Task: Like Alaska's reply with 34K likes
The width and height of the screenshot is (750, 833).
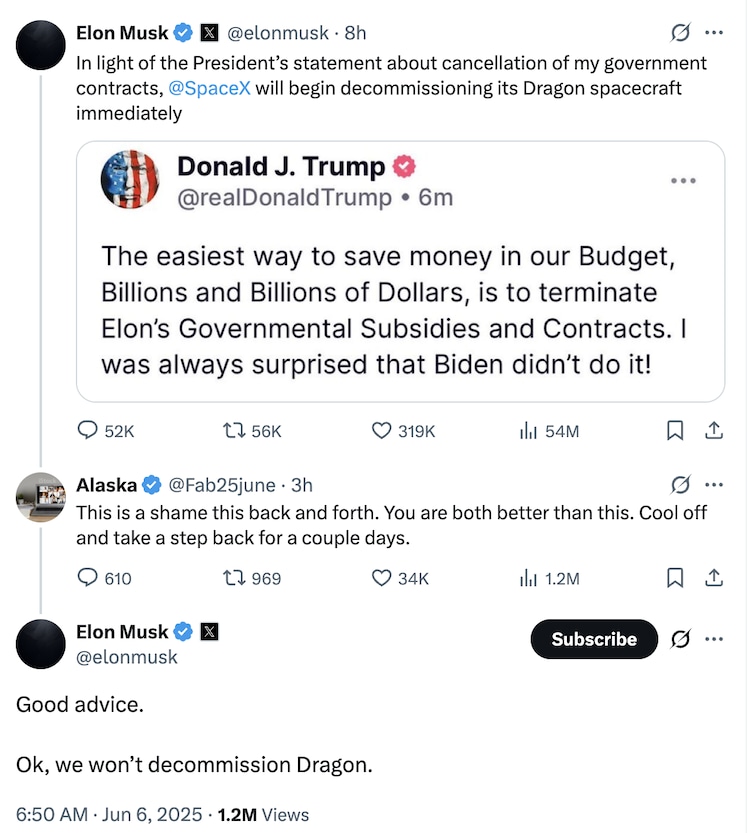Action: pyautogui.click(x=381, y=578)
